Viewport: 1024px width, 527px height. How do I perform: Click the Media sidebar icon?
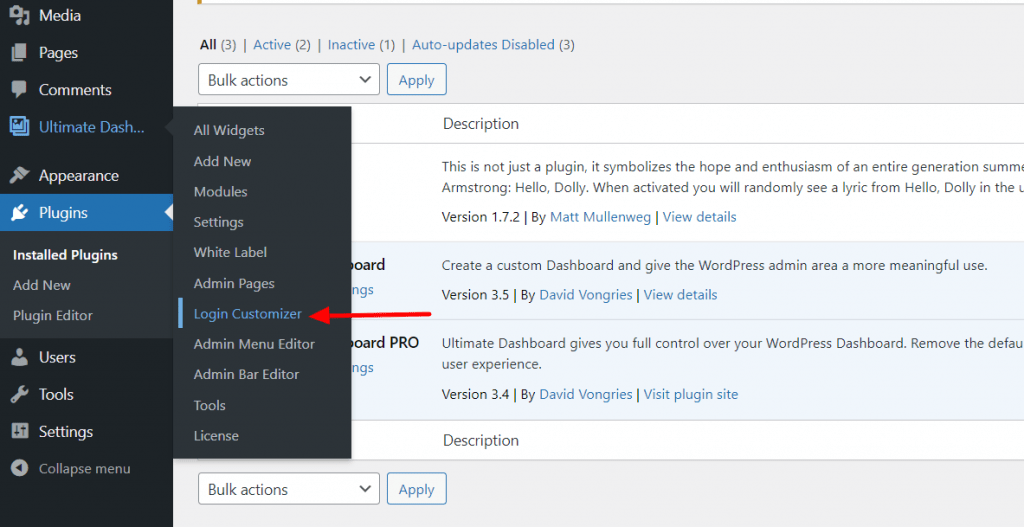(x=20, y=15)
